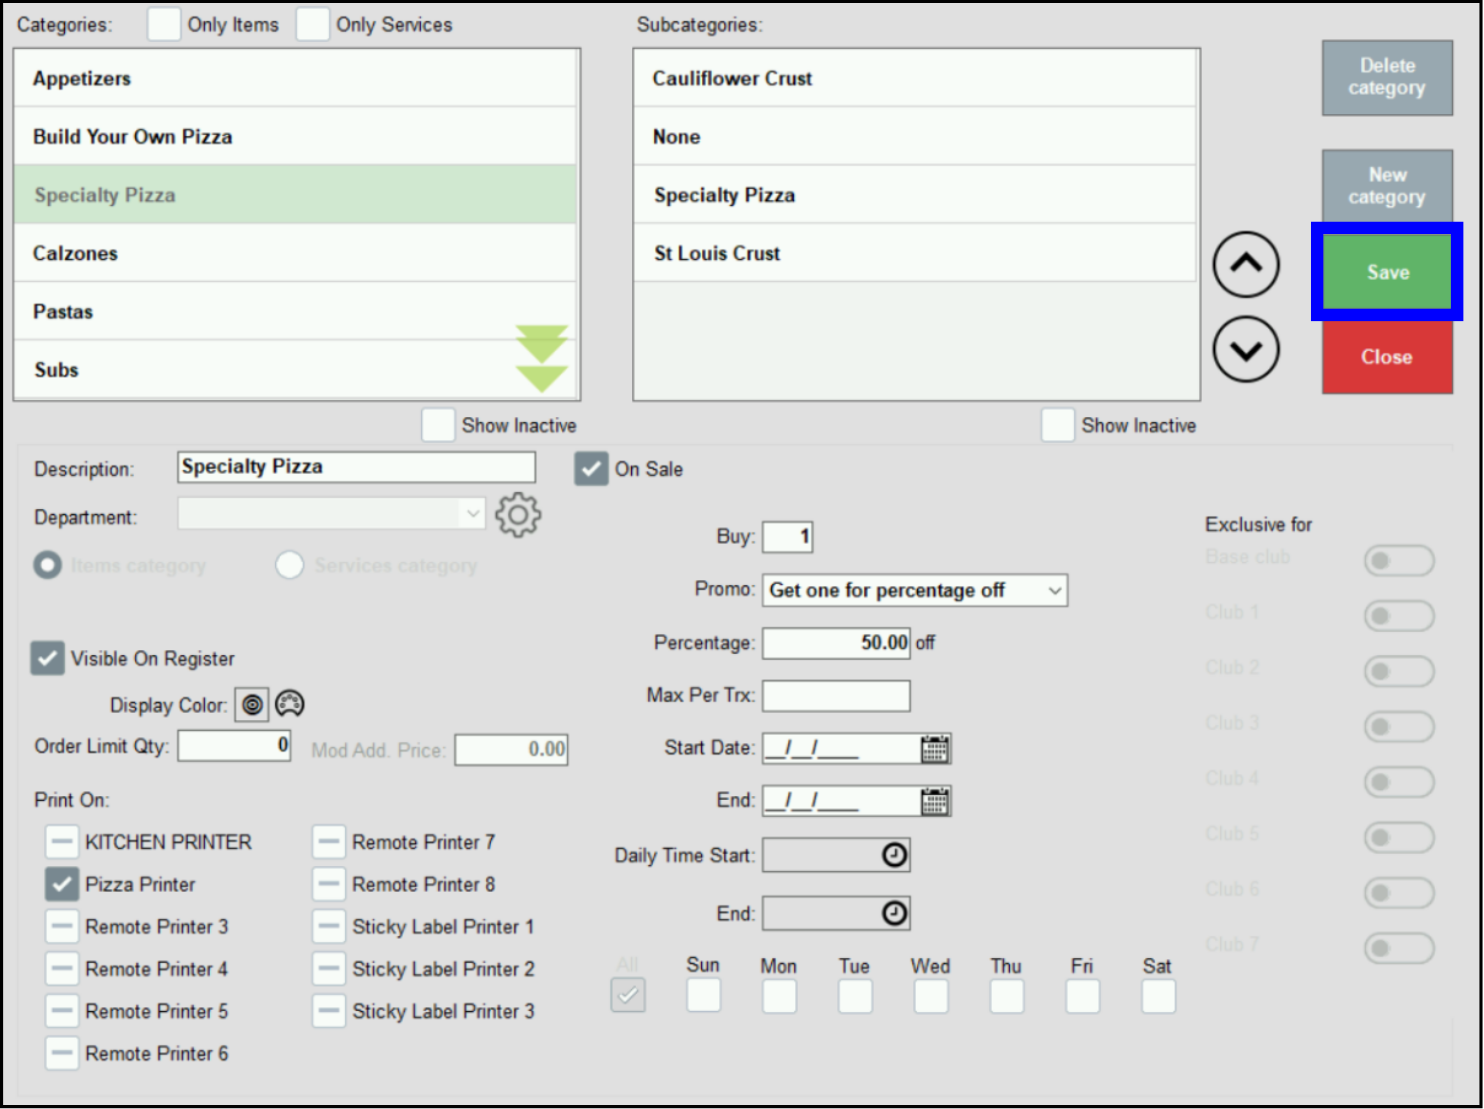The height and width of the screenshot is (1109, 1484).
Task: Click the Delete category button
Action: pos(1387,77)
